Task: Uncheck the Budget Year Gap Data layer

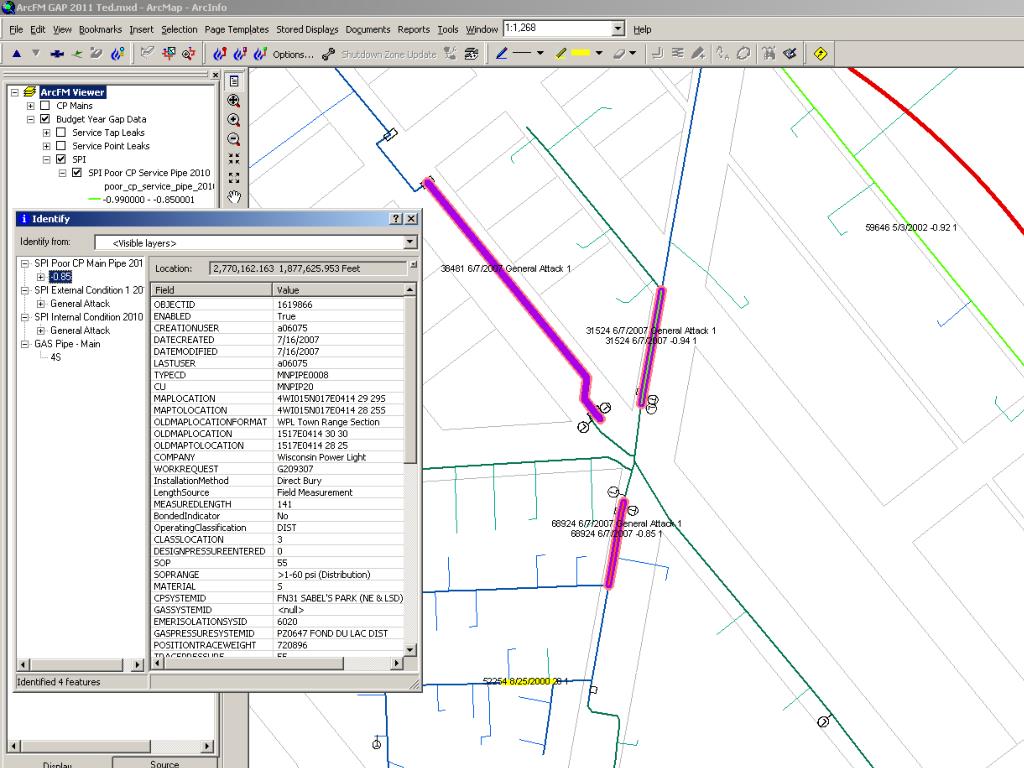Action: [x=45, y=119]
